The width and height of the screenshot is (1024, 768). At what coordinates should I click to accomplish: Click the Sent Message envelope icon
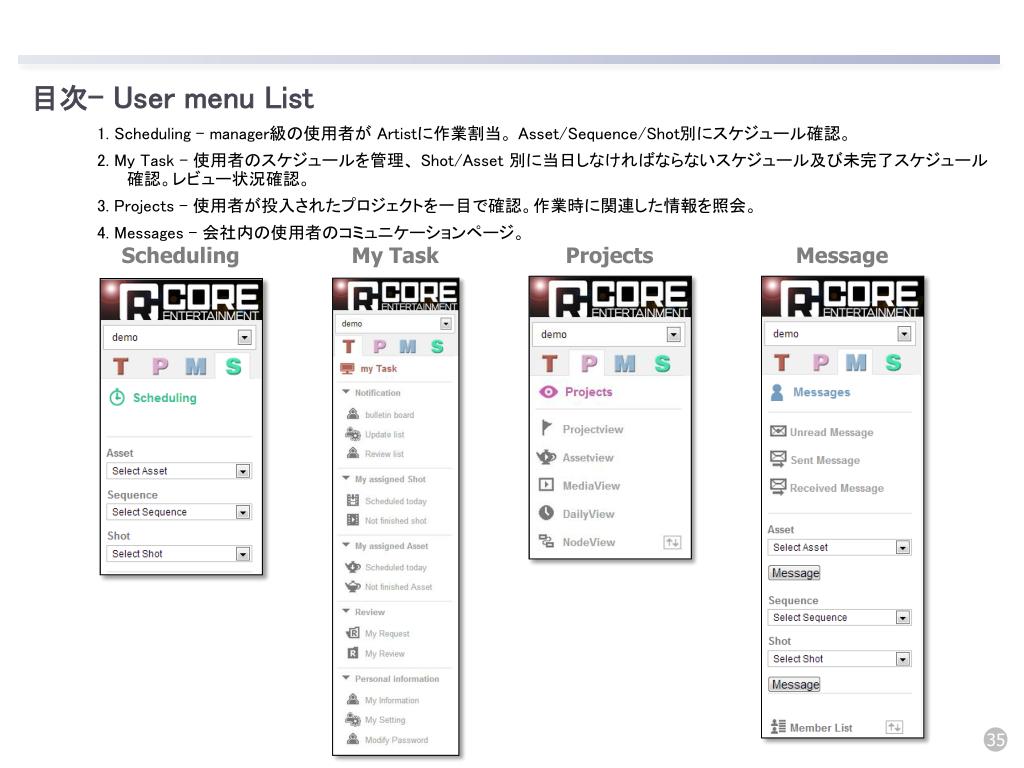[778, 459]
